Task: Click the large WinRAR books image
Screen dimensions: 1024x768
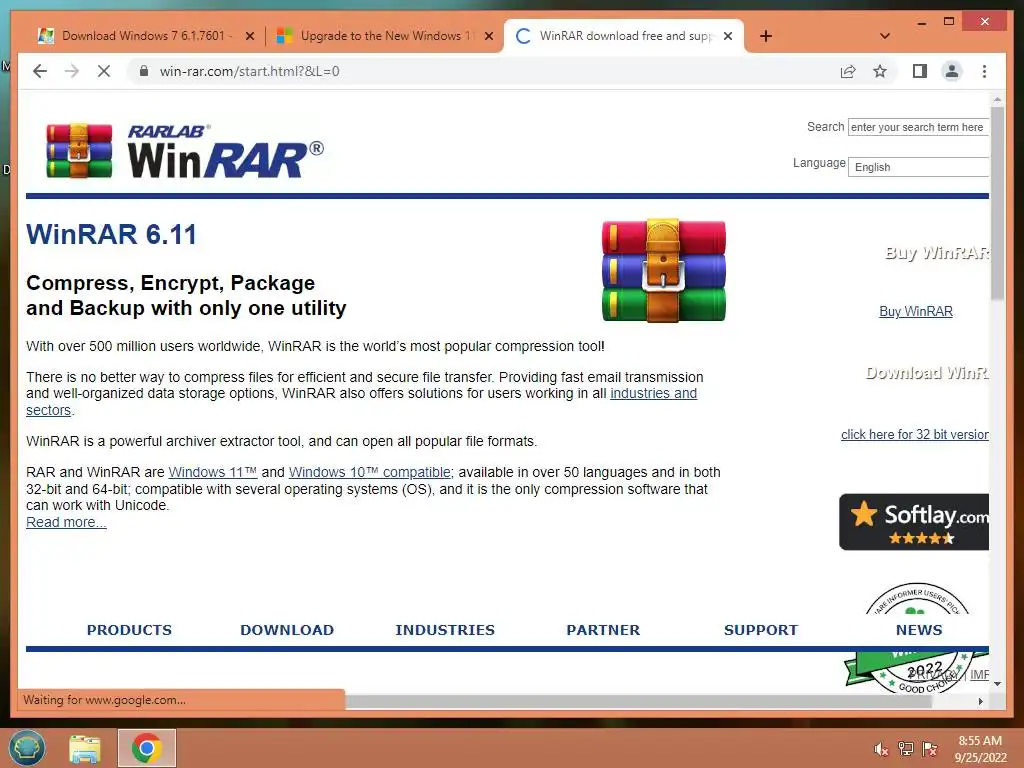Action: pos(664,270)
